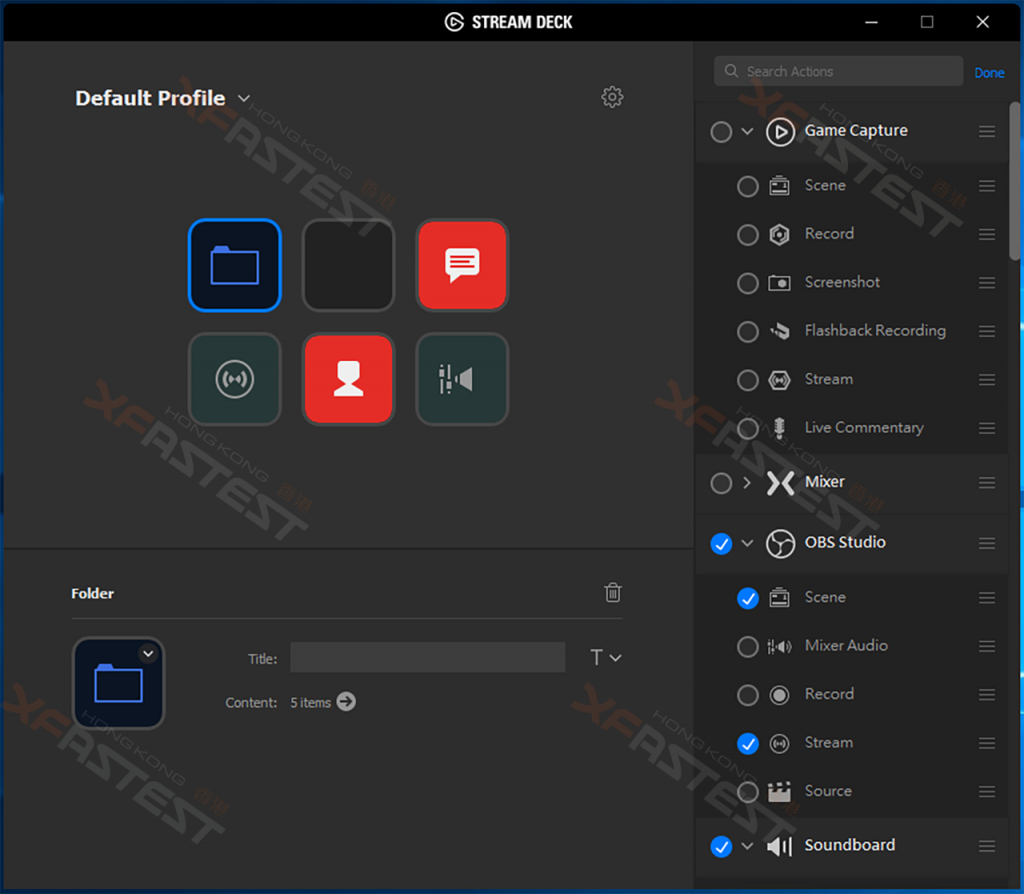Viewport: 1024px width, 894px height.
Task: Uncheck the OBS Studio Scene checkbox
Action: [748, 598]
